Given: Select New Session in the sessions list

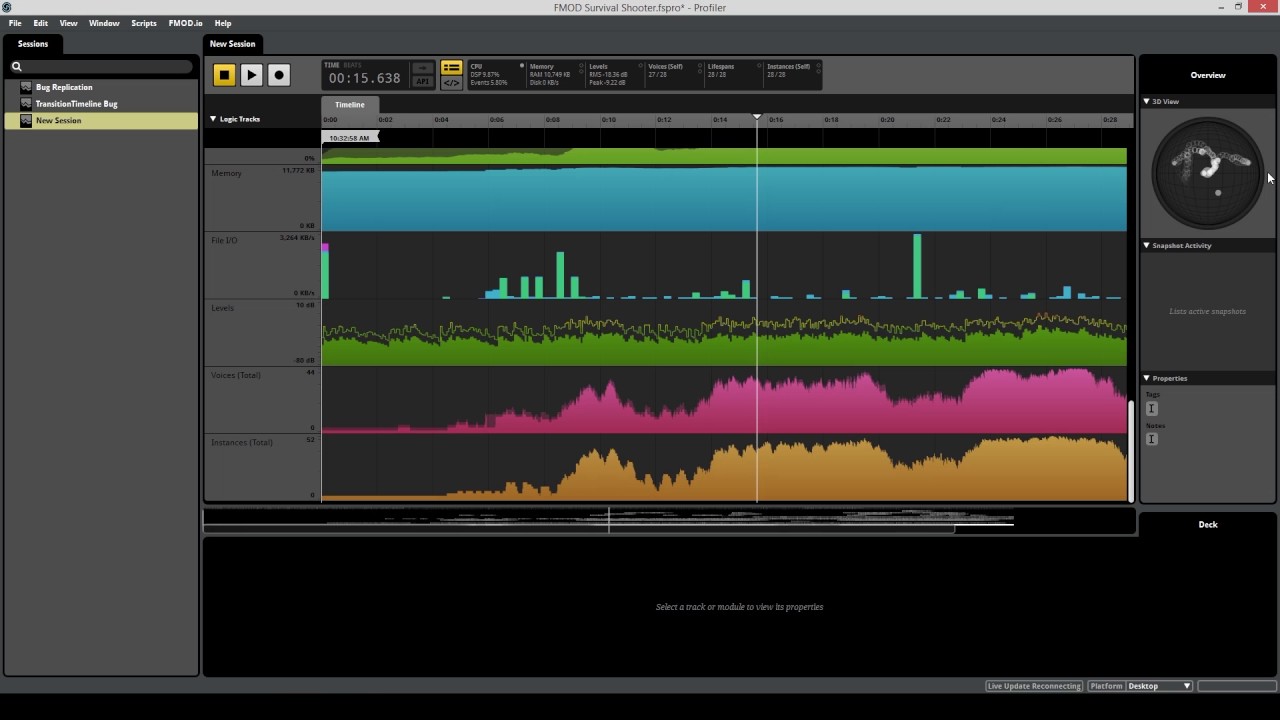Looking at the screenshot, I should click(x=101, y=120).
